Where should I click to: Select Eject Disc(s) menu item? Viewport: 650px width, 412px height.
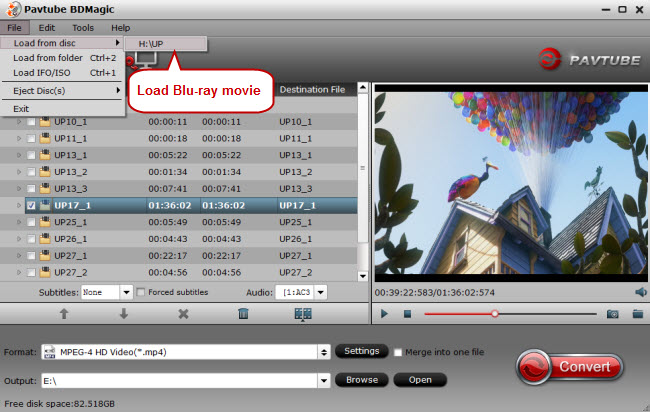click(x=62, y=90)
